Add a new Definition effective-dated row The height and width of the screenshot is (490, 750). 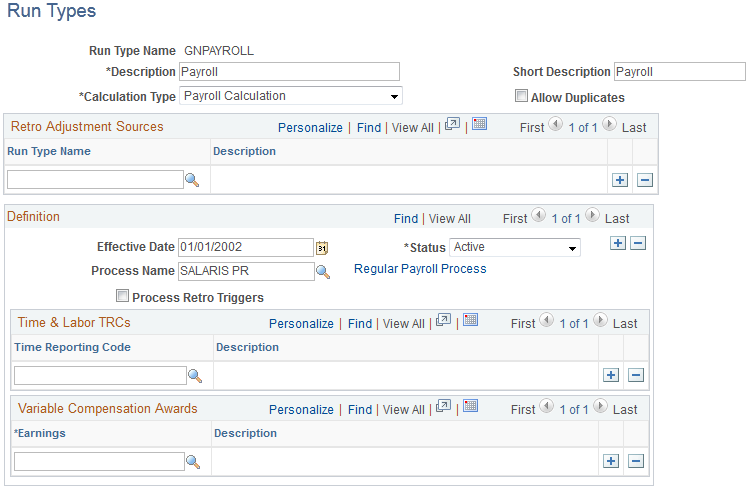coord(618,243)
